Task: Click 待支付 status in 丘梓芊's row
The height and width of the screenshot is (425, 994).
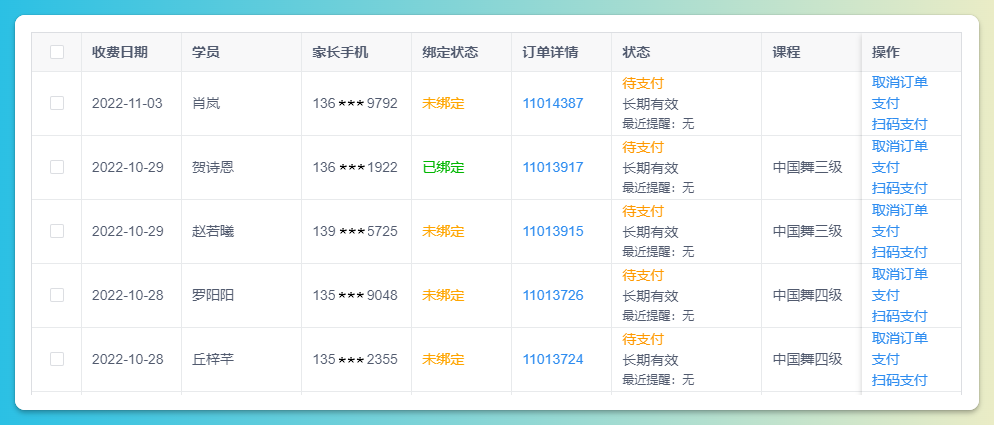Action: click(643, 339)
